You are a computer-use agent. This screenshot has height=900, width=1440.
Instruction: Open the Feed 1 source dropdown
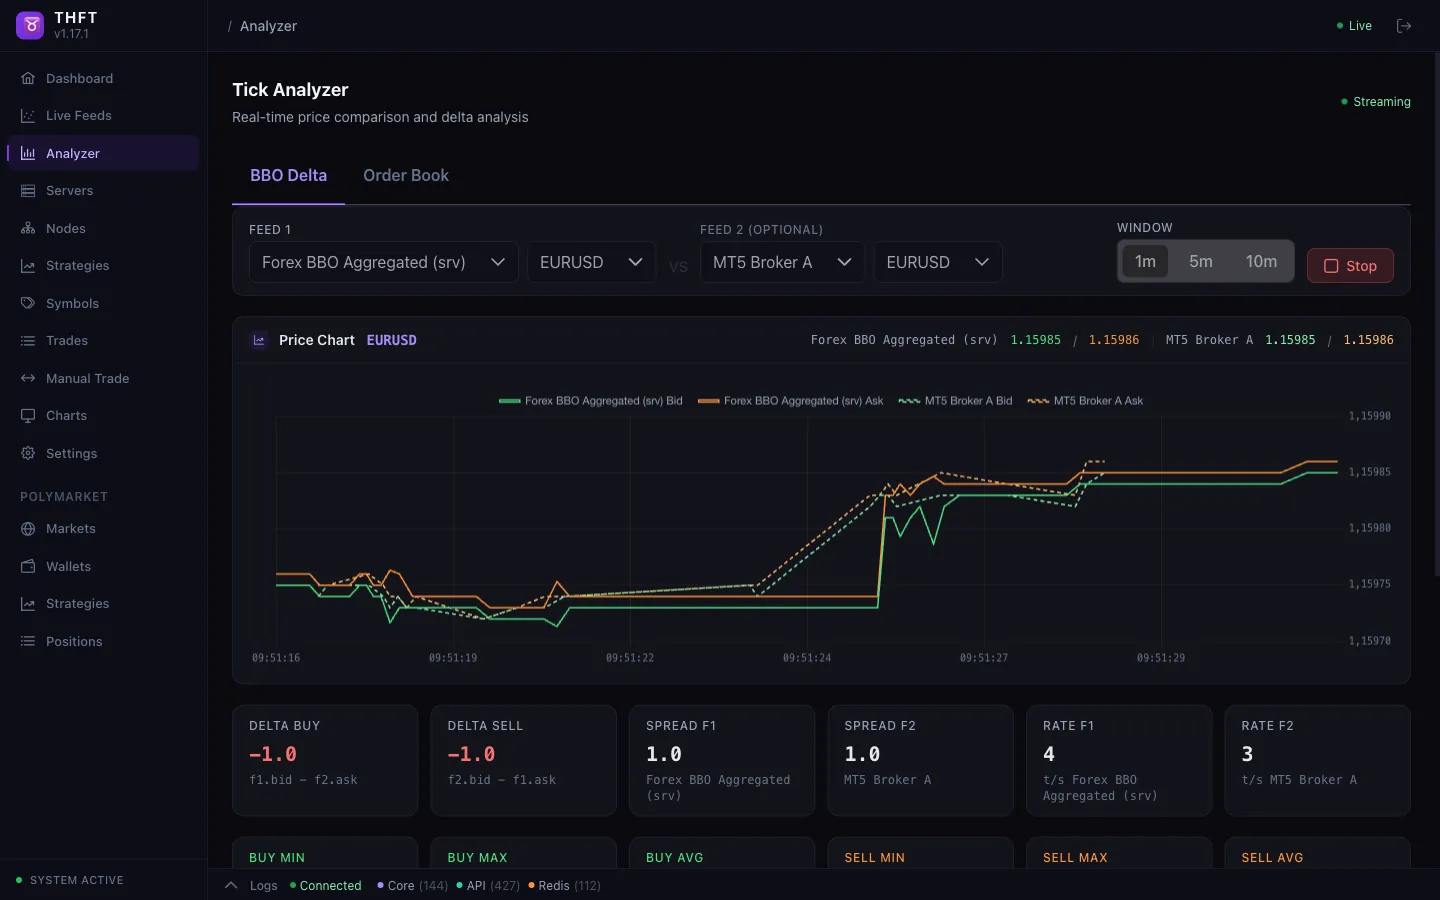[x=383, y=262]
